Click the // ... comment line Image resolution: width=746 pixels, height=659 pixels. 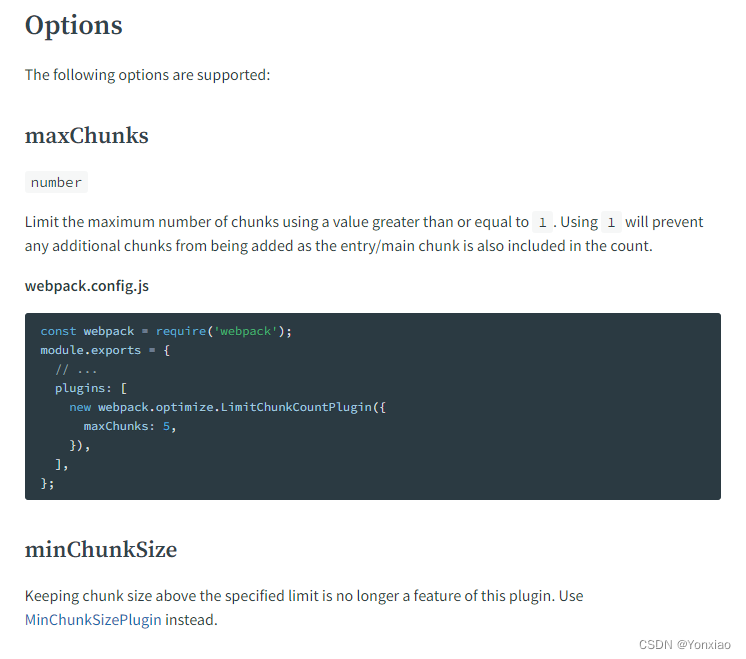[76, 369]
